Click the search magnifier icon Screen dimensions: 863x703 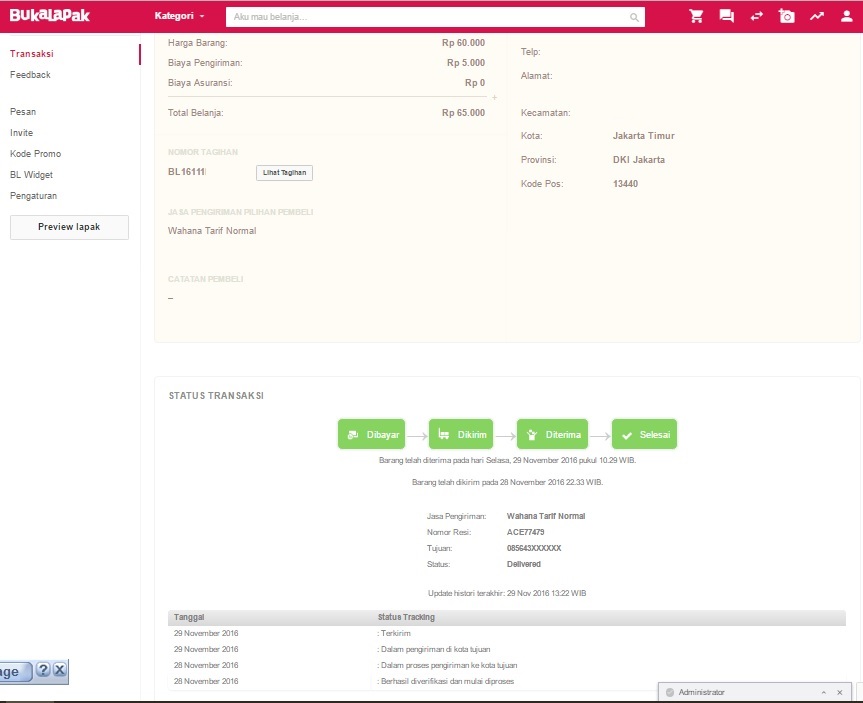(634, 17)
